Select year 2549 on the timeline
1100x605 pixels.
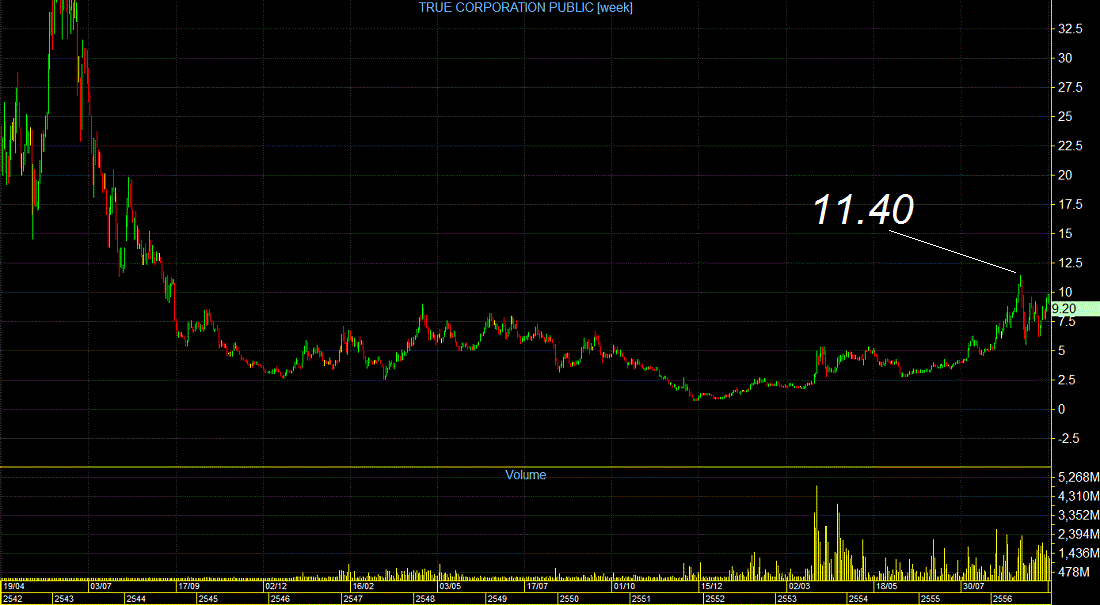[497, 599]
